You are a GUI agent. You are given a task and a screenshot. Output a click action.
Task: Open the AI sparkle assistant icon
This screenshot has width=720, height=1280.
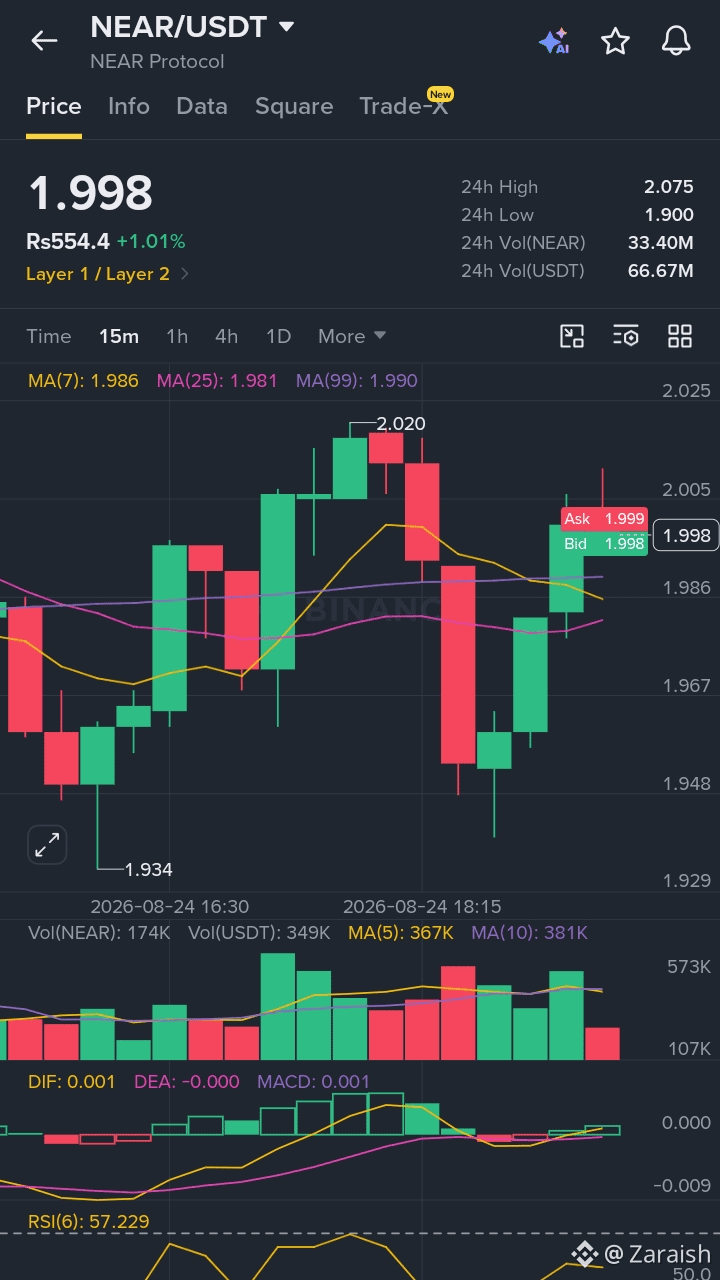click(553, 41)
